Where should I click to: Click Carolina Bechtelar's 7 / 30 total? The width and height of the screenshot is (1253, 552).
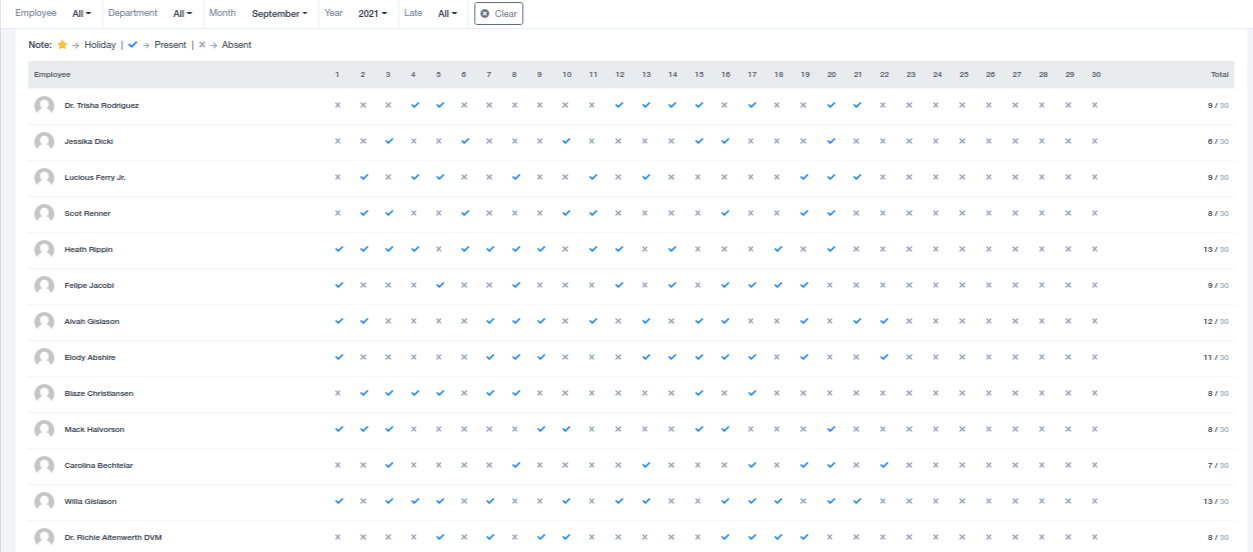pos(1218,466)
